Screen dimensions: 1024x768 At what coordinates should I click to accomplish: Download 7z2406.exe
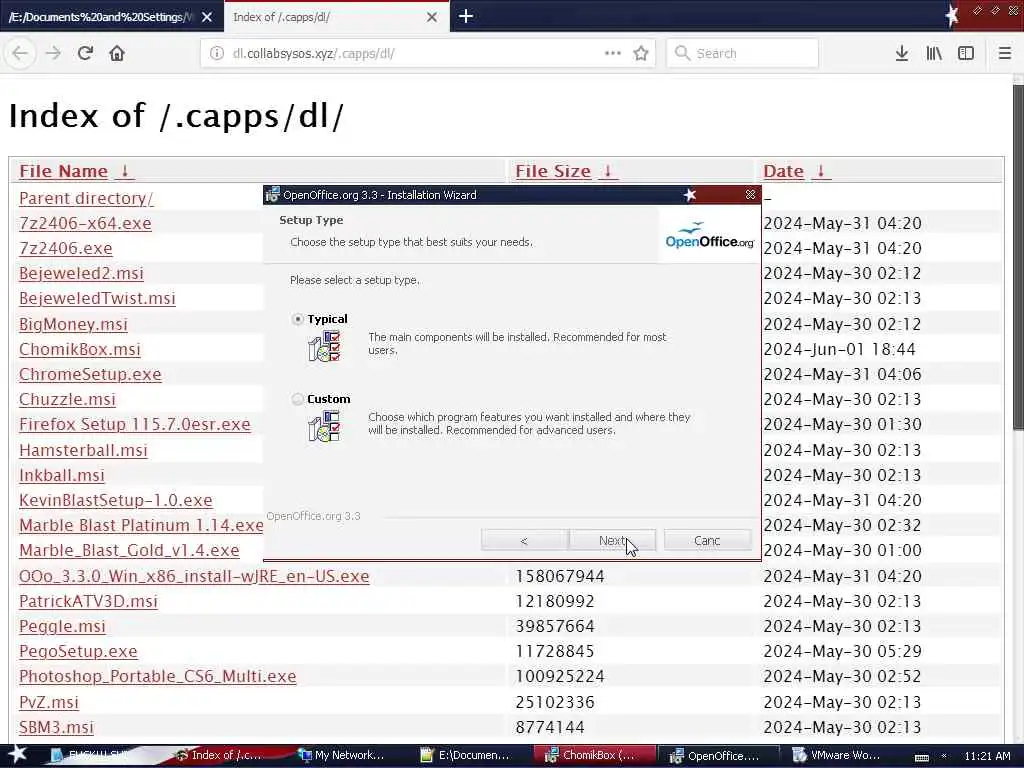click(65, 248)
